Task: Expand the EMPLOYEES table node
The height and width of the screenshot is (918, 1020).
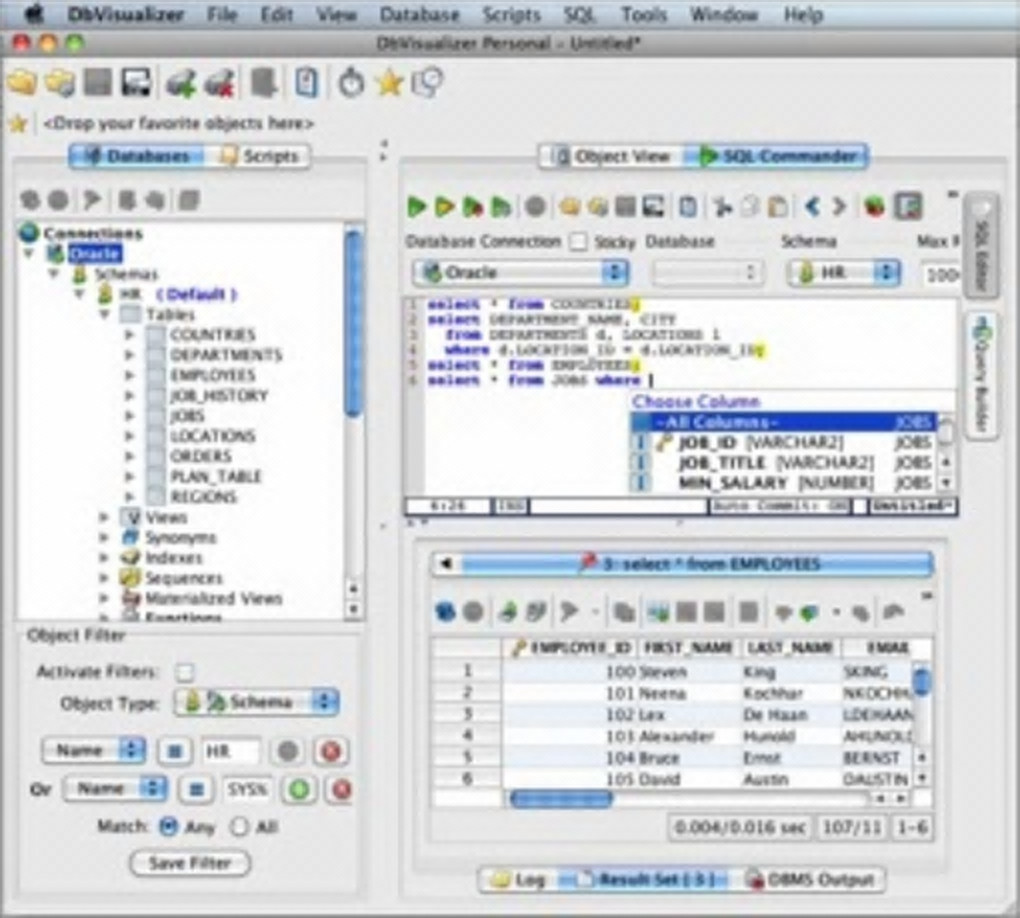Action: tap(129, 375)
